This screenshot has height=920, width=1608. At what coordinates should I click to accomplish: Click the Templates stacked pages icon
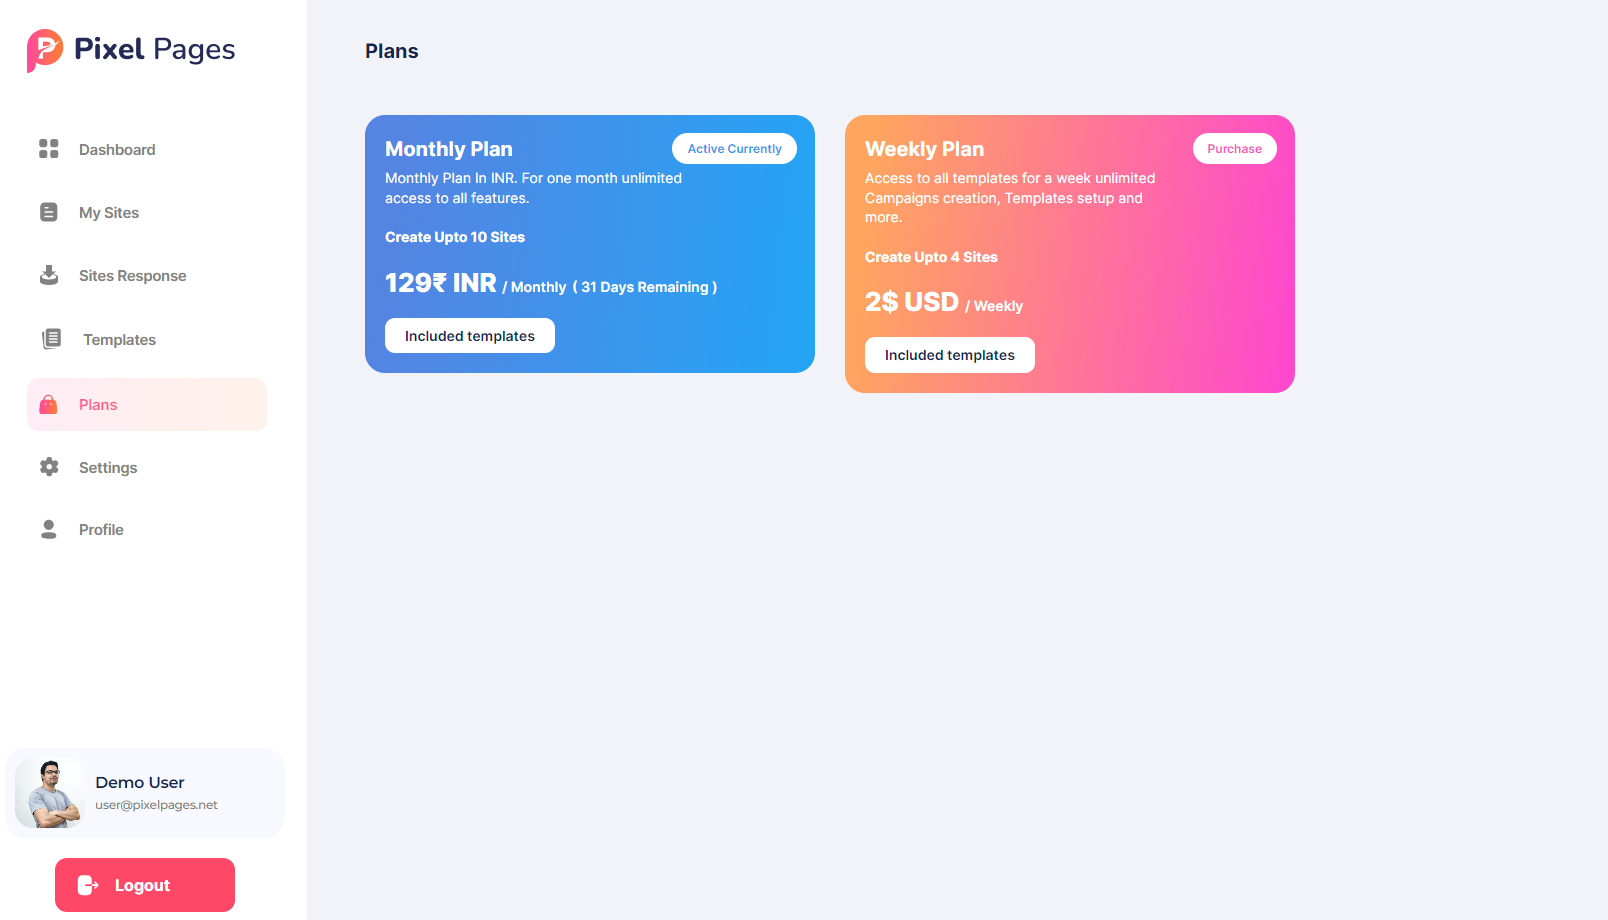click(52, 339)
